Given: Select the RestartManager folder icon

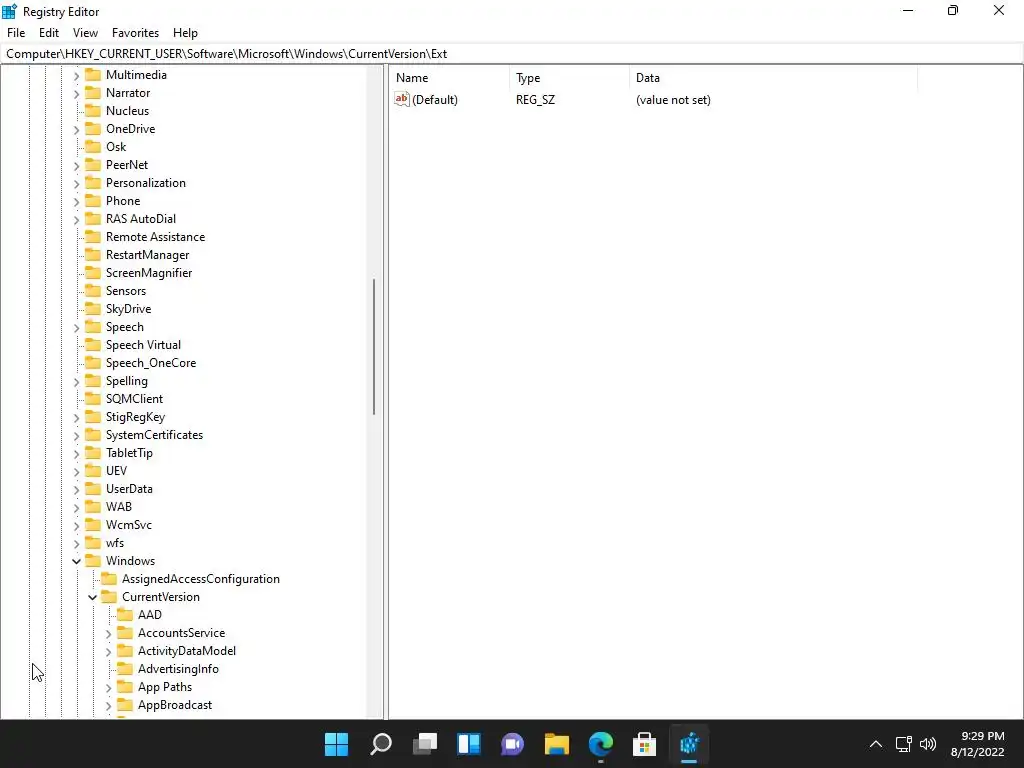Looking at the screenshot, I should coord(93,254).
